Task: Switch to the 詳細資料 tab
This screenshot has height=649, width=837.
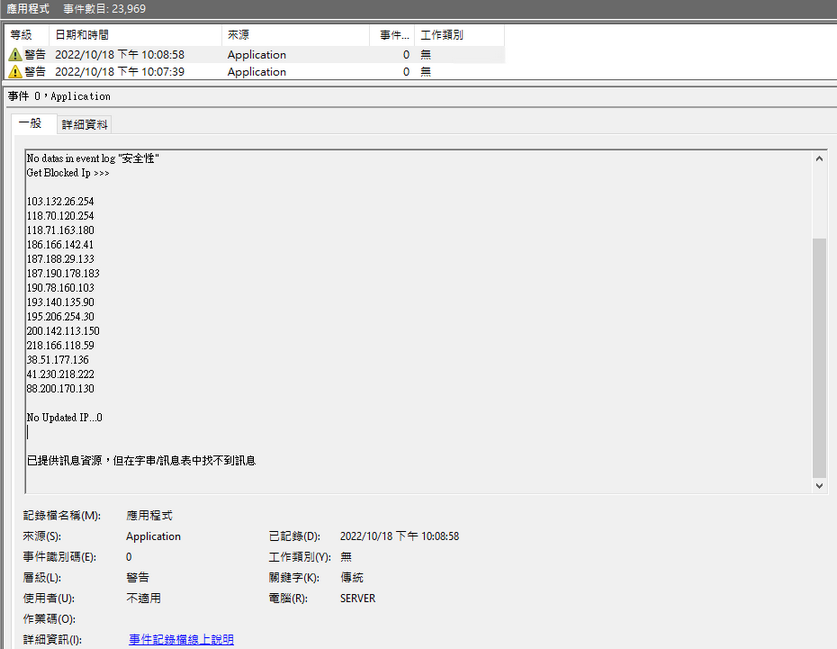Action: coord(84,123)
